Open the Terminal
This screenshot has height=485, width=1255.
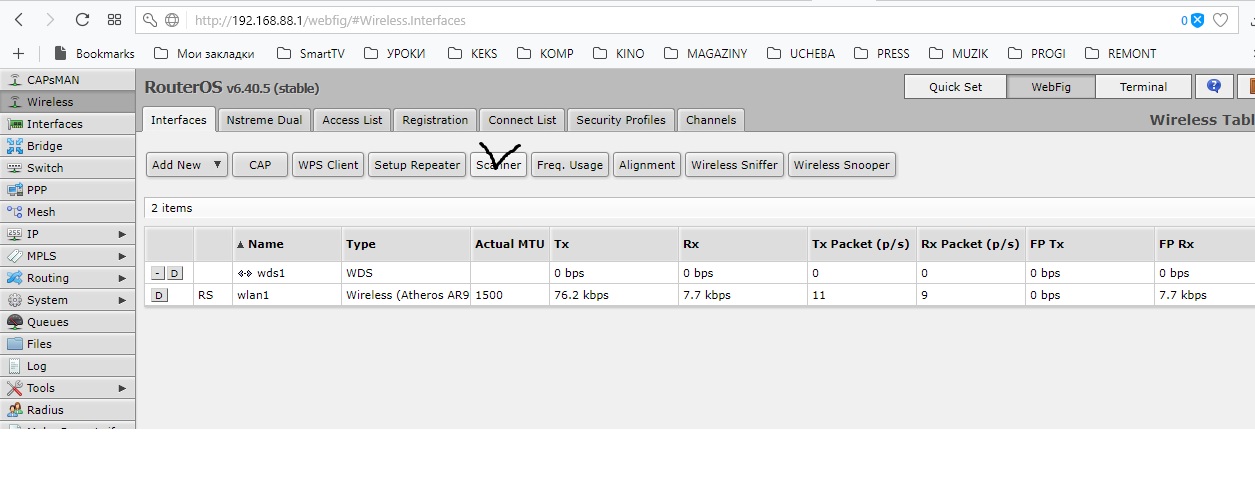pos(1143,87)
